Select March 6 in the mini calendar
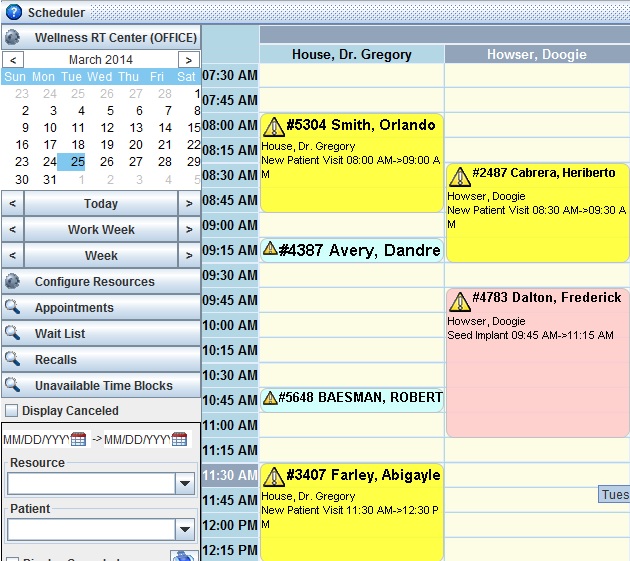 (x=139, y=111)
